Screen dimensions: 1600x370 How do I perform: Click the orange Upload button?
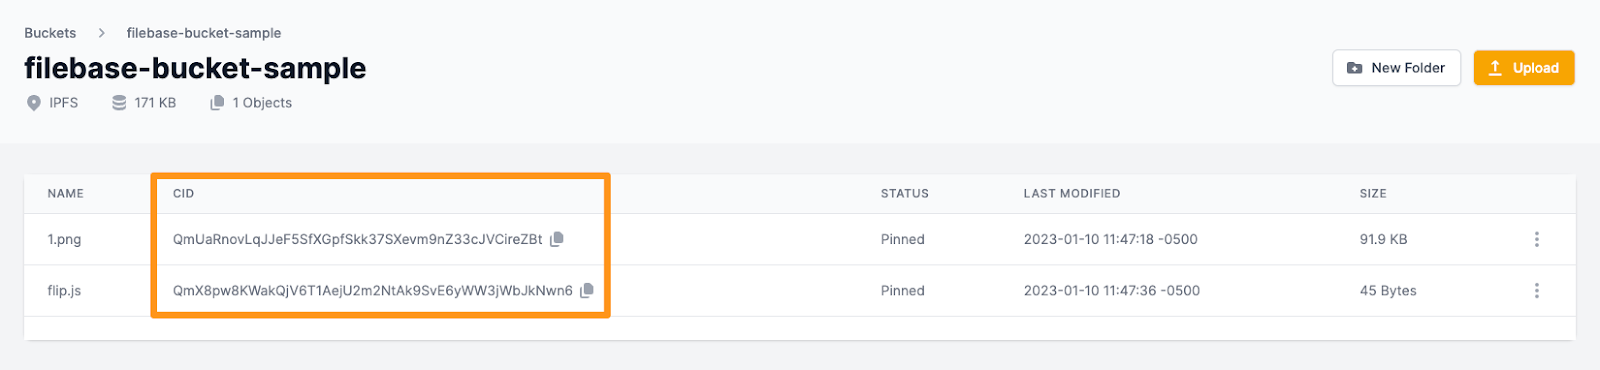(1524, 68)
